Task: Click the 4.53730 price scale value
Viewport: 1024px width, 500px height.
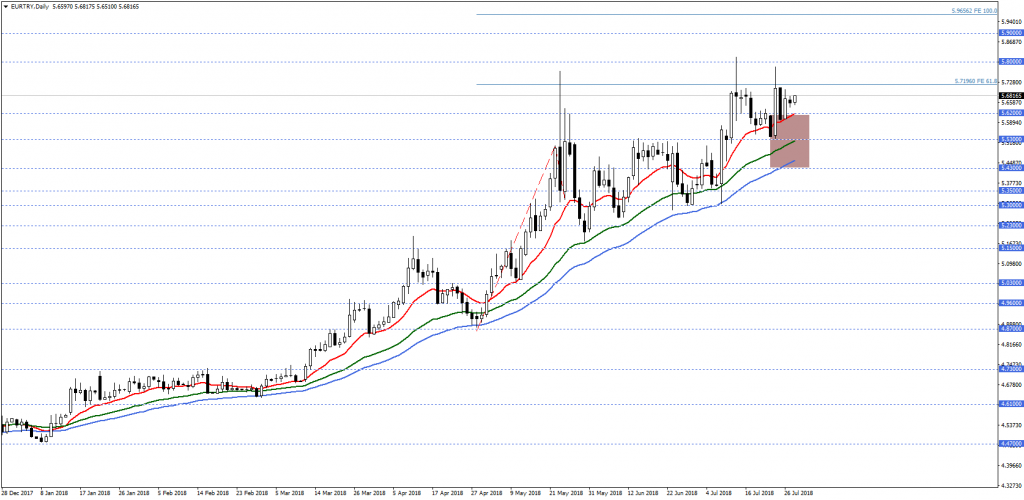Action: [1011, 425]
